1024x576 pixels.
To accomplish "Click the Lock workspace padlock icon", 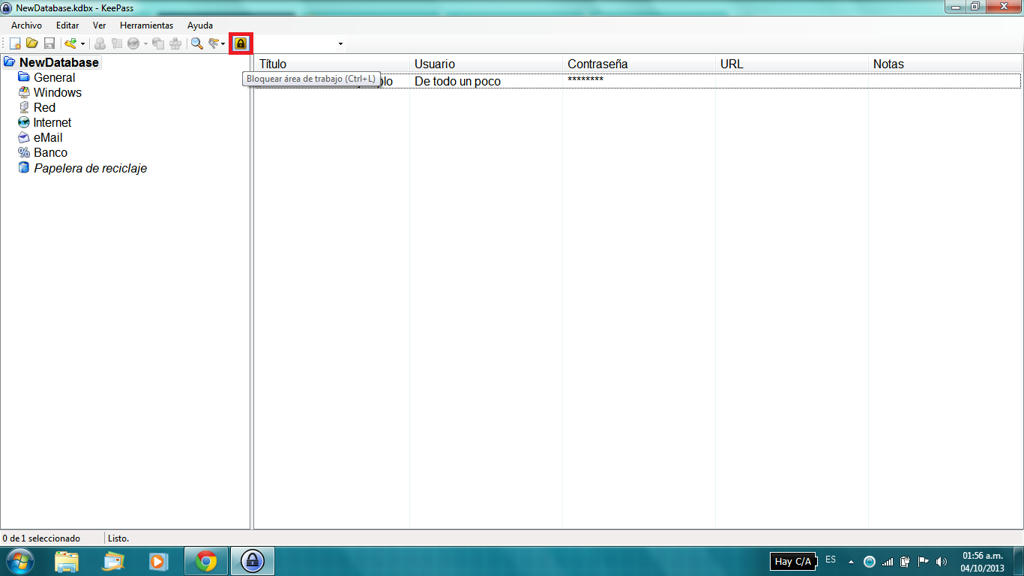I will 241,44.
